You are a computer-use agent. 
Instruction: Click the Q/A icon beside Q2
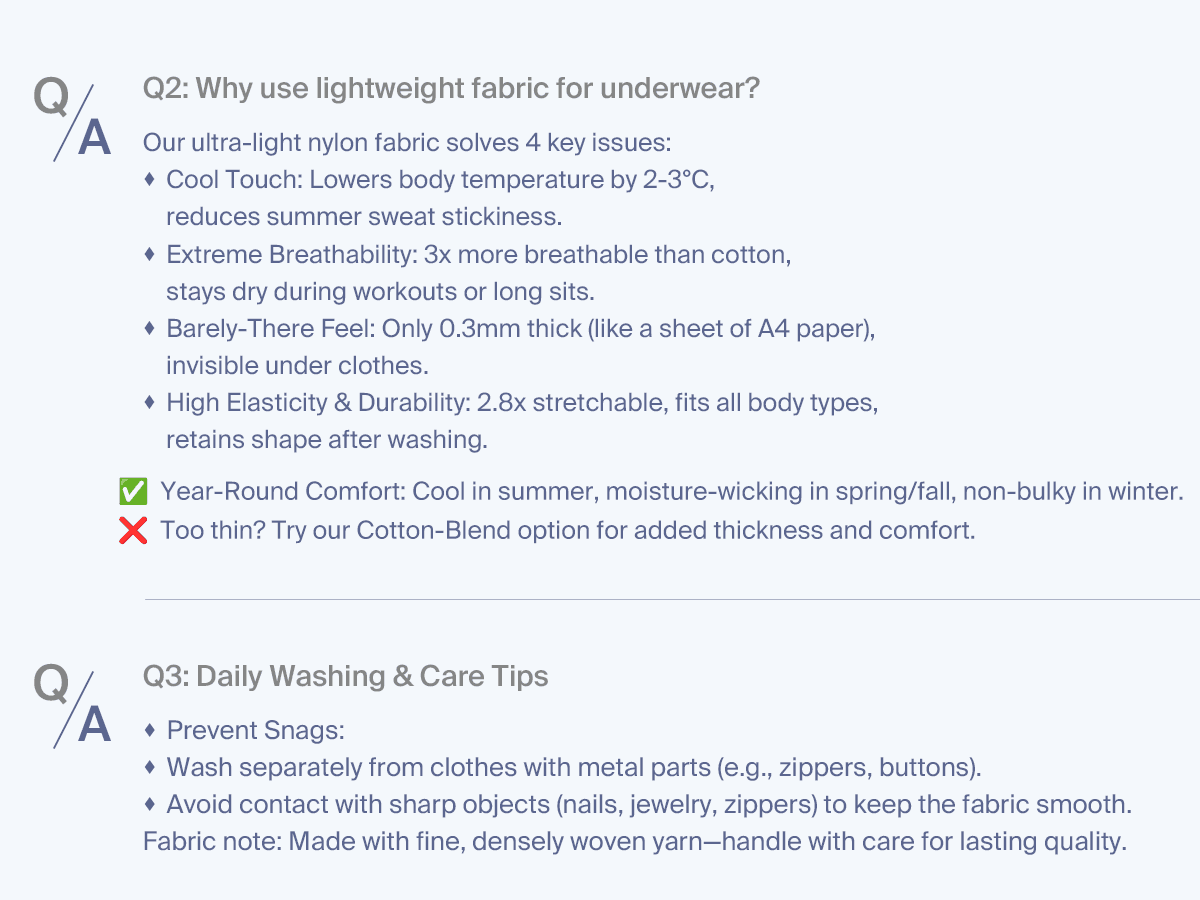point(72,118)
